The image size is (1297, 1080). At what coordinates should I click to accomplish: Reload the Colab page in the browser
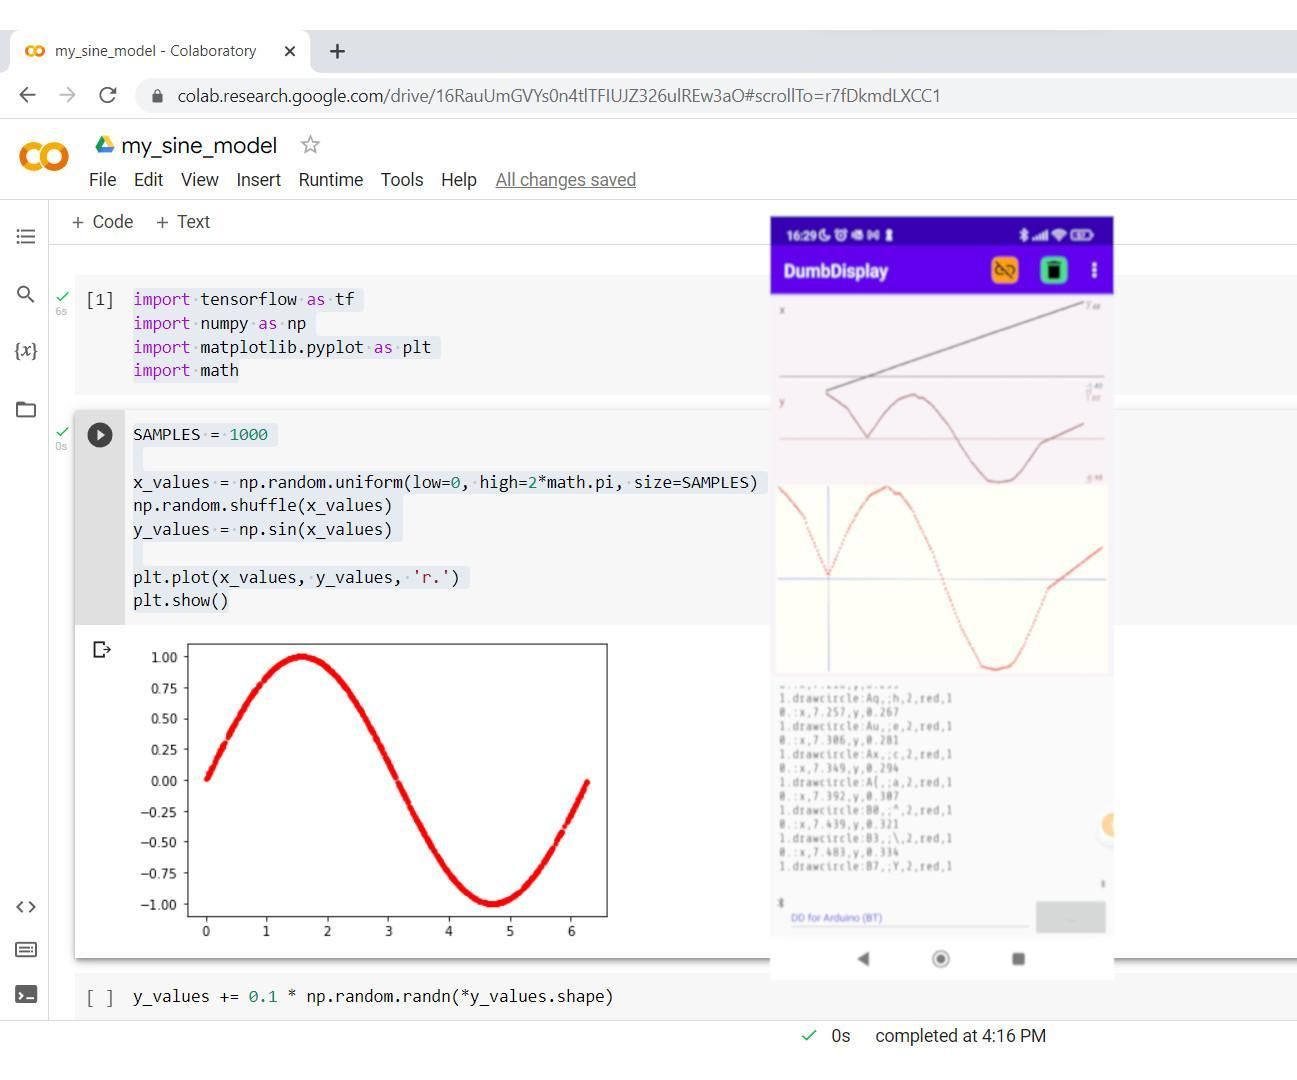pyautogui.click(x=108, y=95)
